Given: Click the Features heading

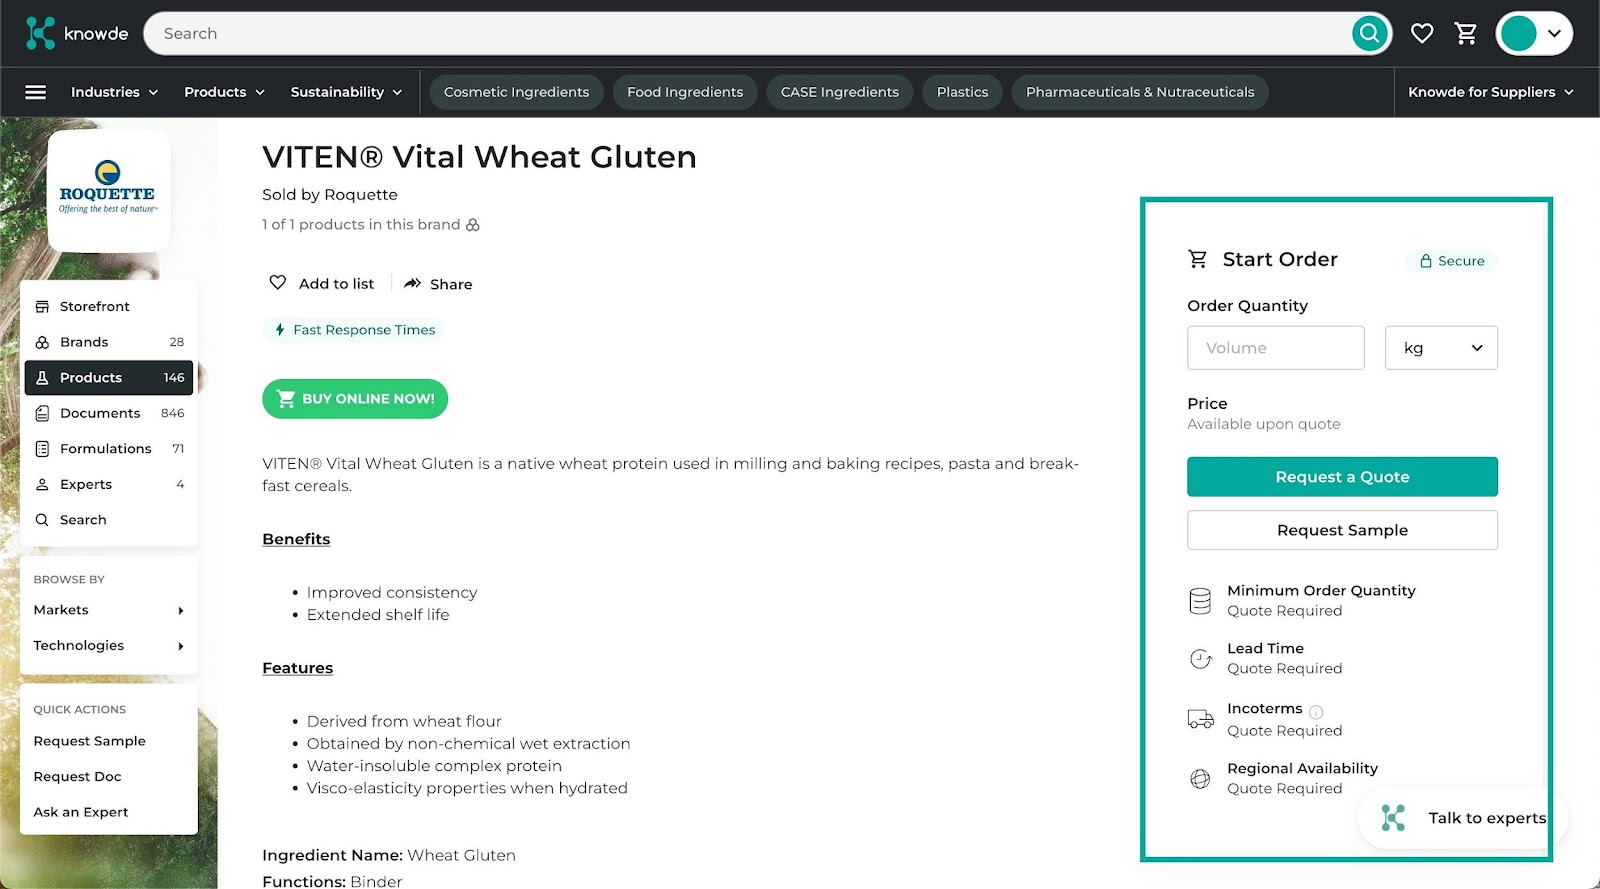Looking at the screenshot, I should 297,668.
